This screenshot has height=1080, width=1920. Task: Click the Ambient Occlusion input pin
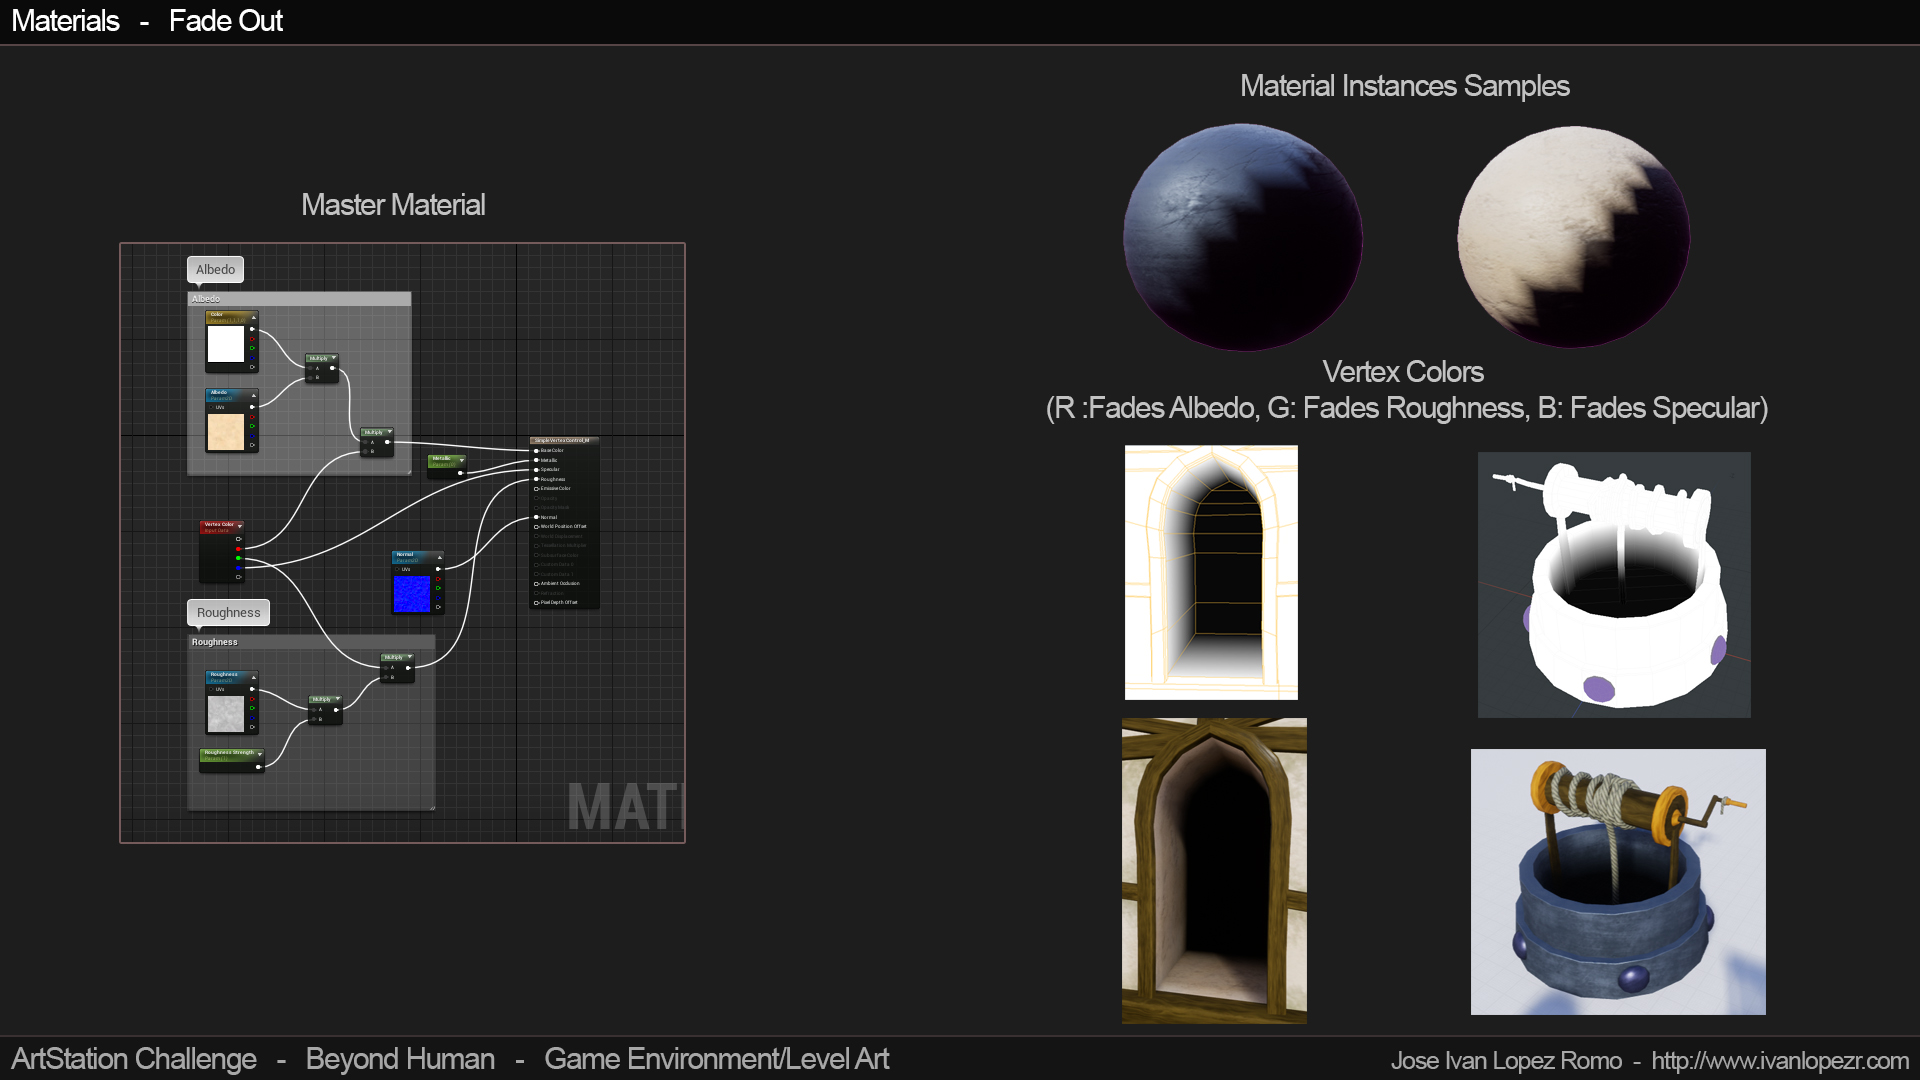coord(537,584)
